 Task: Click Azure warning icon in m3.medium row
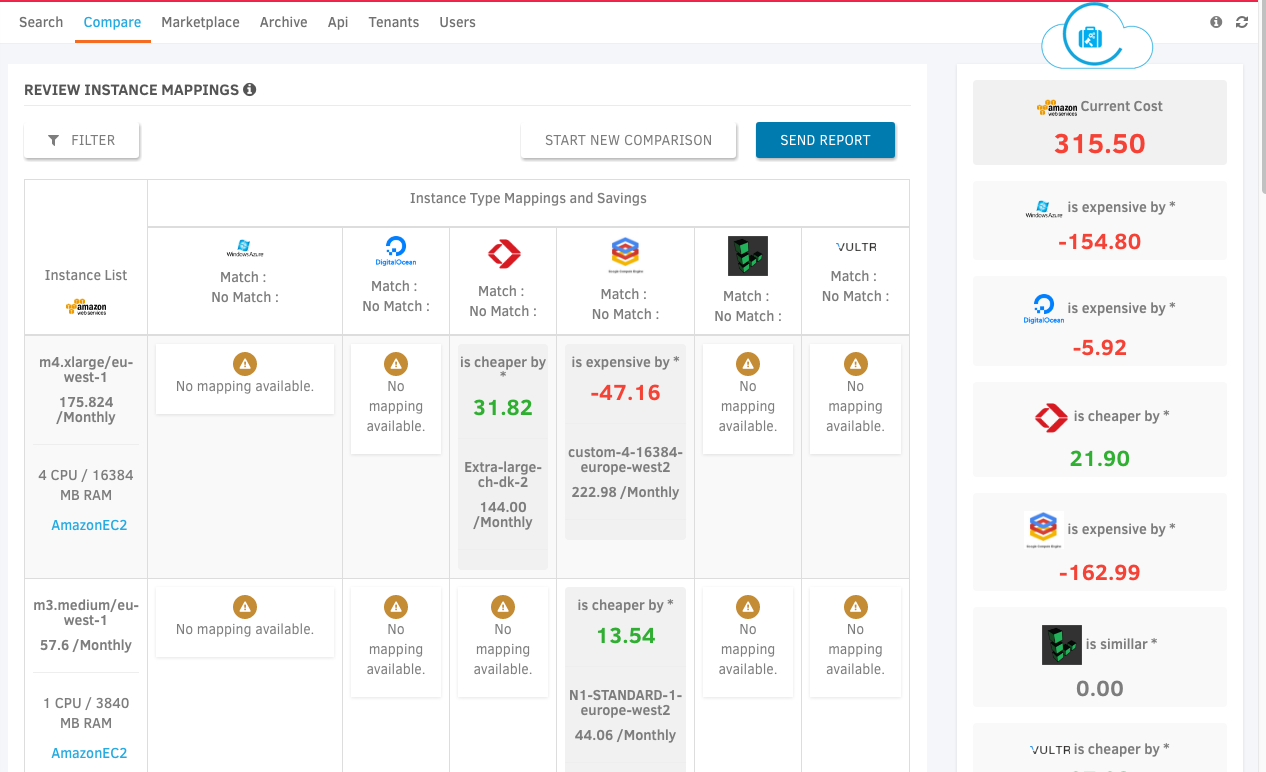tap(245, 606)
